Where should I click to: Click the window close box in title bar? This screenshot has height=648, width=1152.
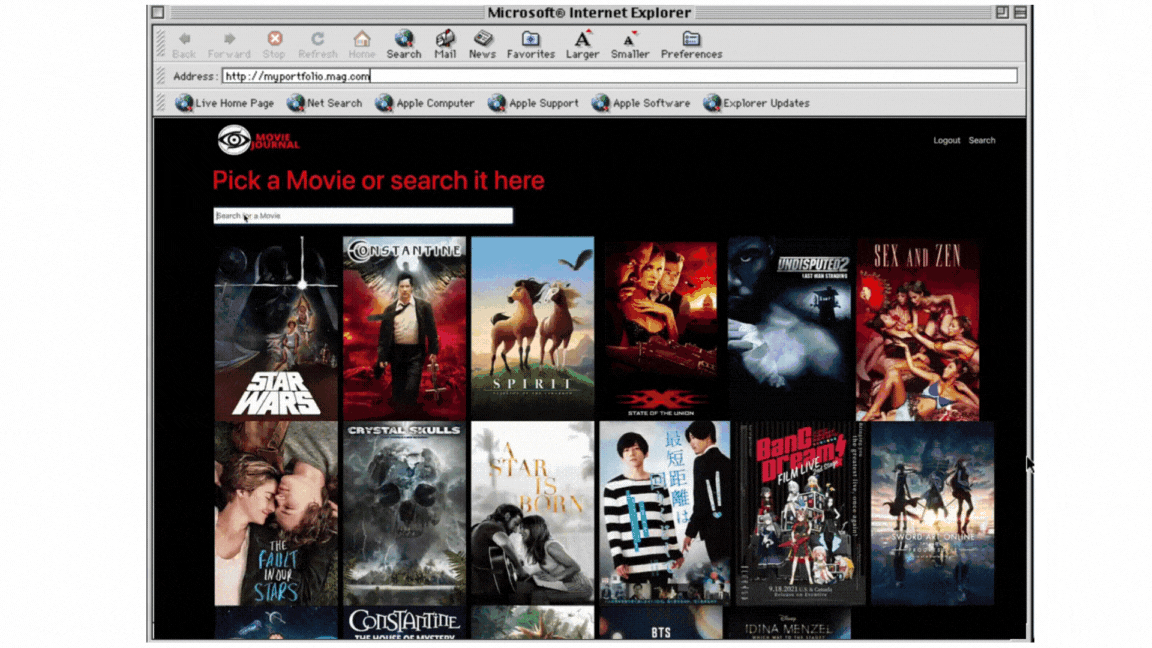158,12
